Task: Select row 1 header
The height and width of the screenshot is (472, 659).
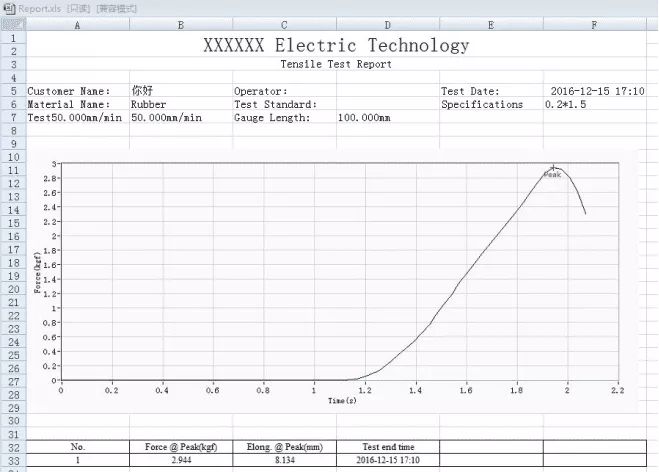Action: [12, 38]
